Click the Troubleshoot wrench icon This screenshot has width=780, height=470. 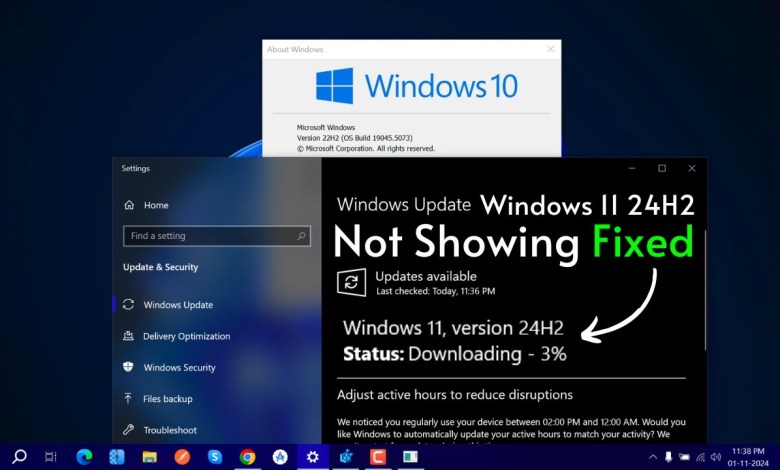128,430
